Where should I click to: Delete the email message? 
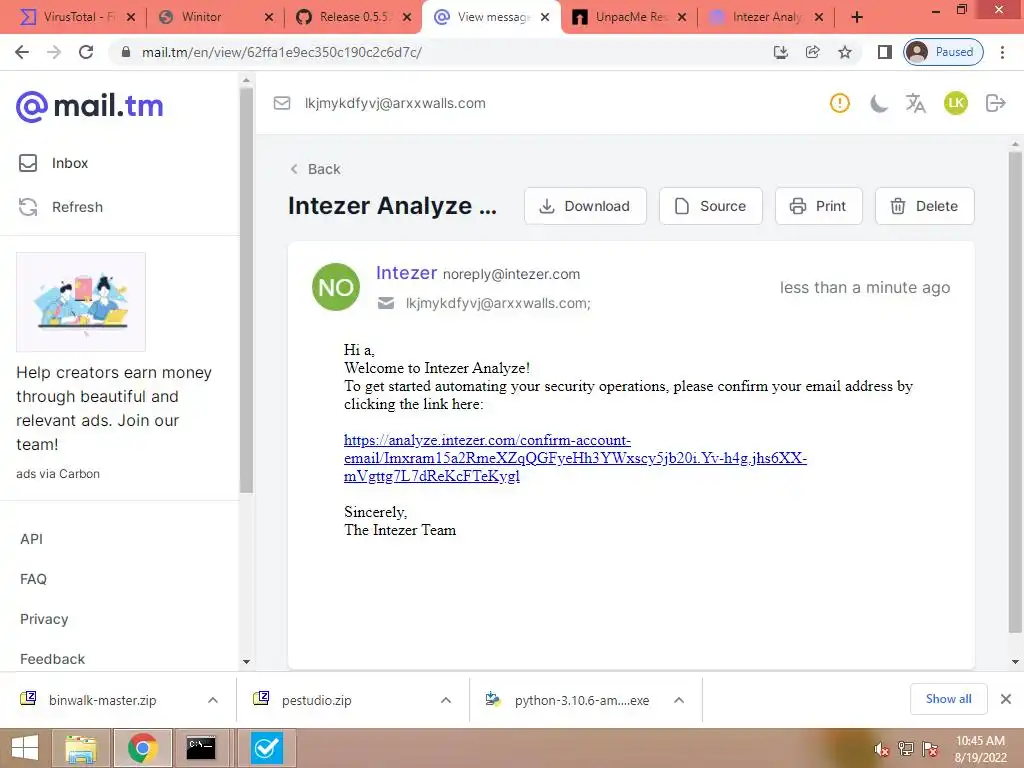925,206
